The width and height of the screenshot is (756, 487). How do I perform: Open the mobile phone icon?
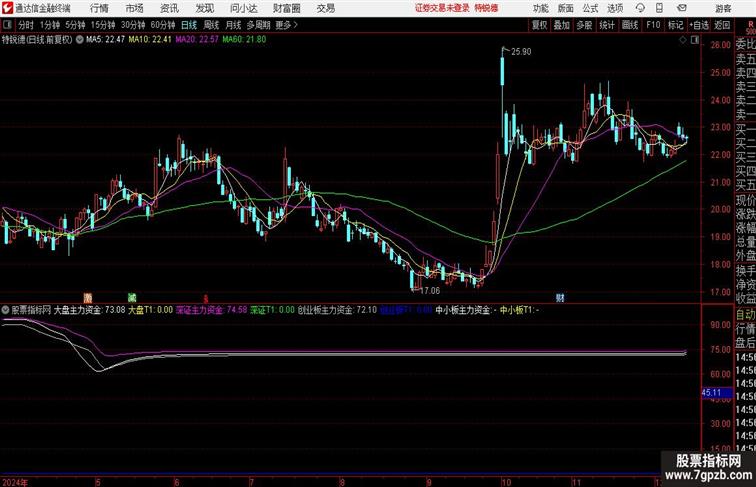[660, 8]
